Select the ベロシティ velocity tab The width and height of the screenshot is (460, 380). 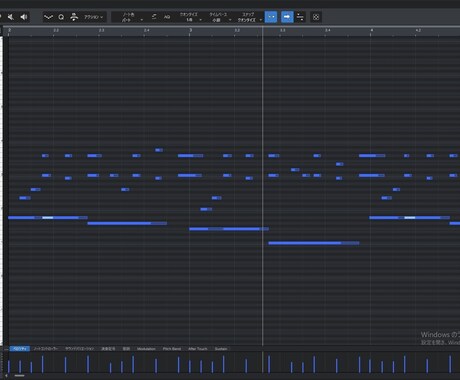[x=20, y=349]
